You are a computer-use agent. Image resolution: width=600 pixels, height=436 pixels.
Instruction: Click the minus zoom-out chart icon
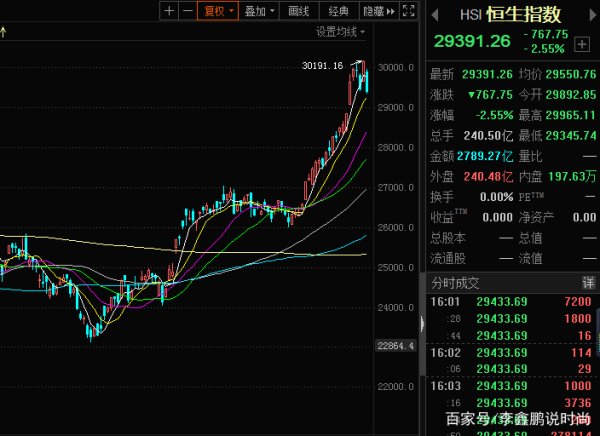click(187, 11)
